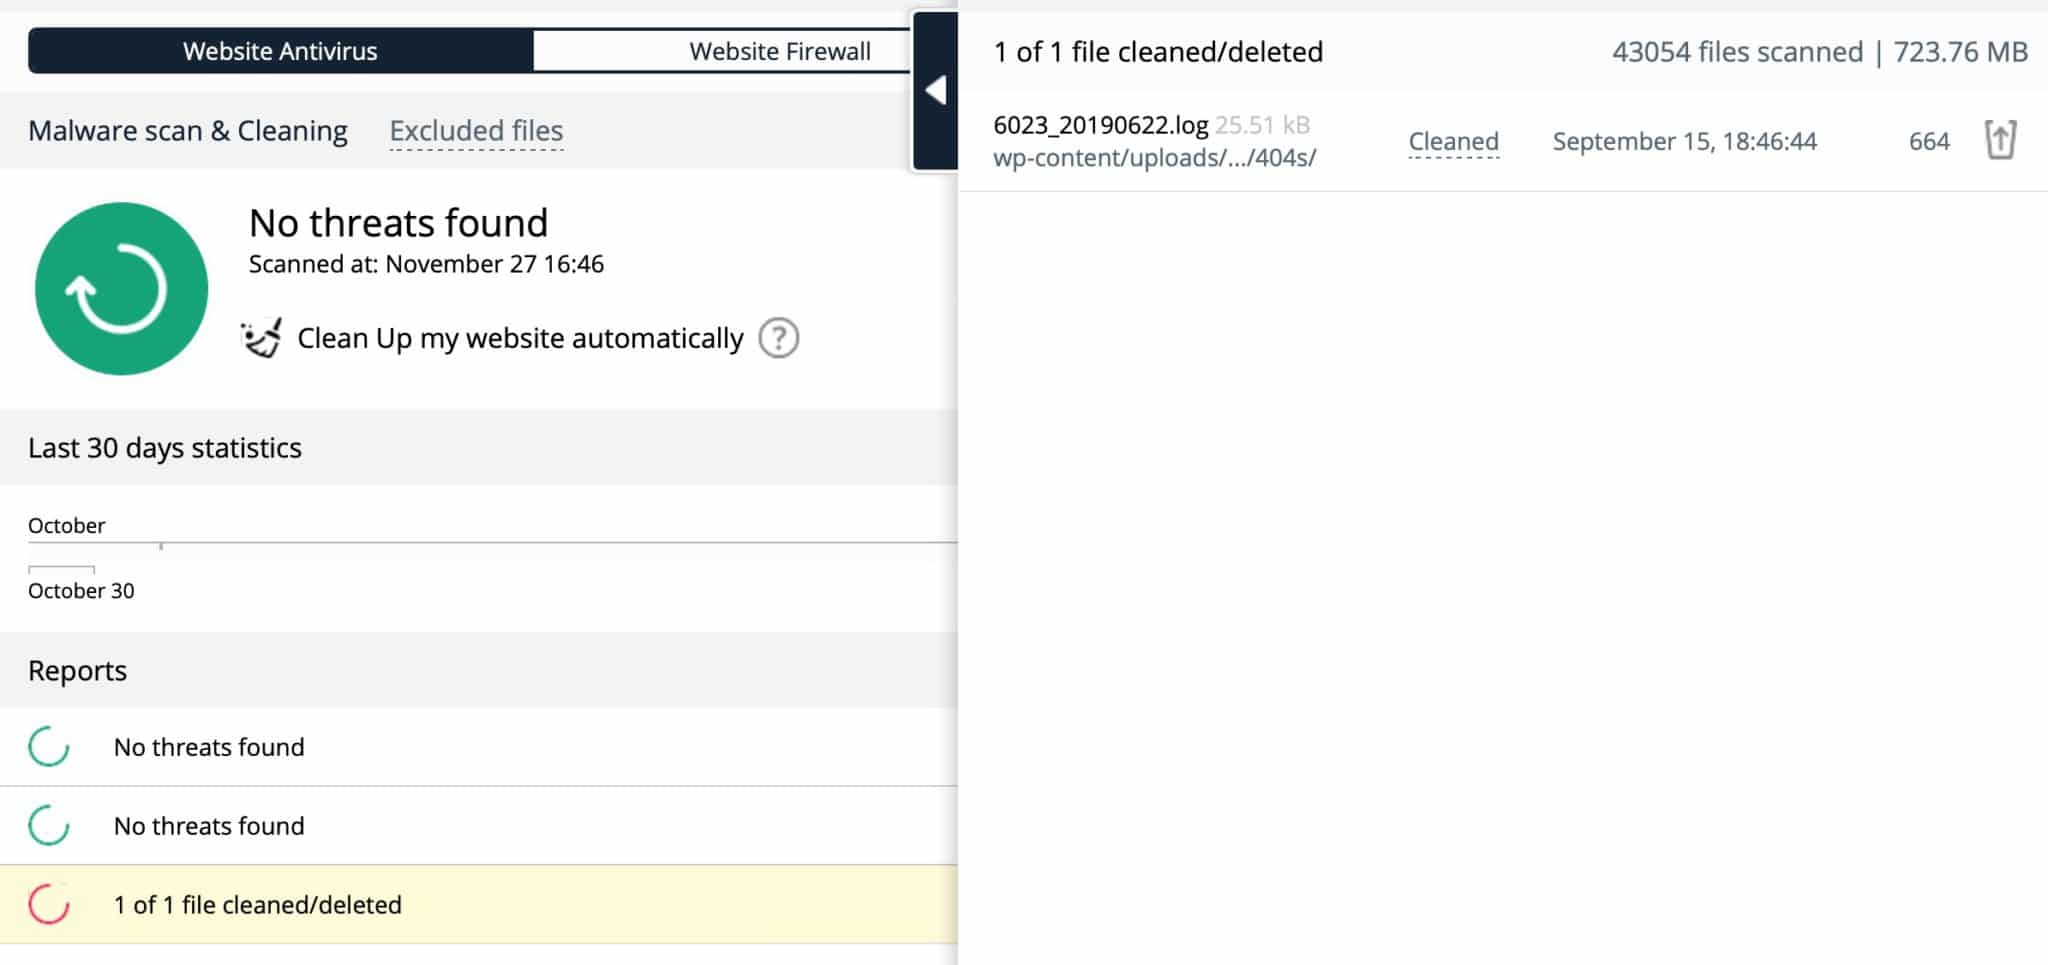Click second green No threats found report icon
The image size is (2048, 965).
click(49, 826)
